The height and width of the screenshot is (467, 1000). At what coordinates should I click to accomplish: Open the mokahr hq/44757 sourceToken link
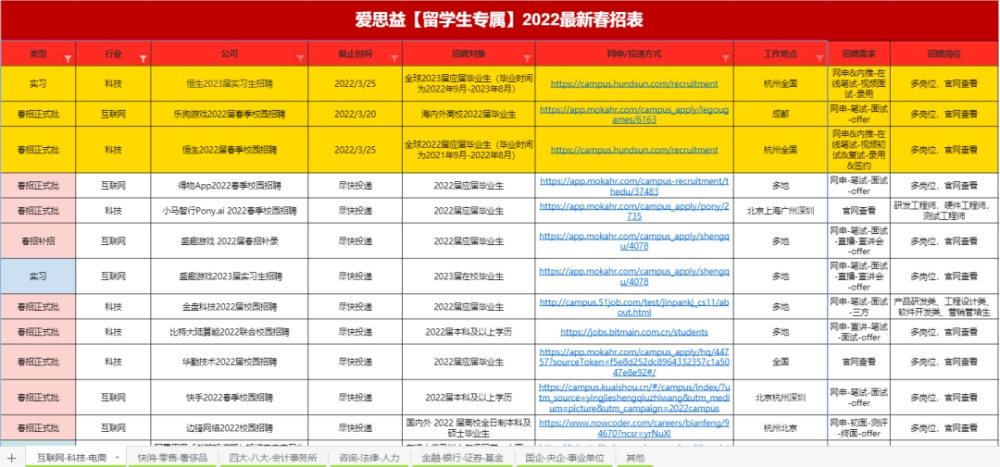click(634, 362)
